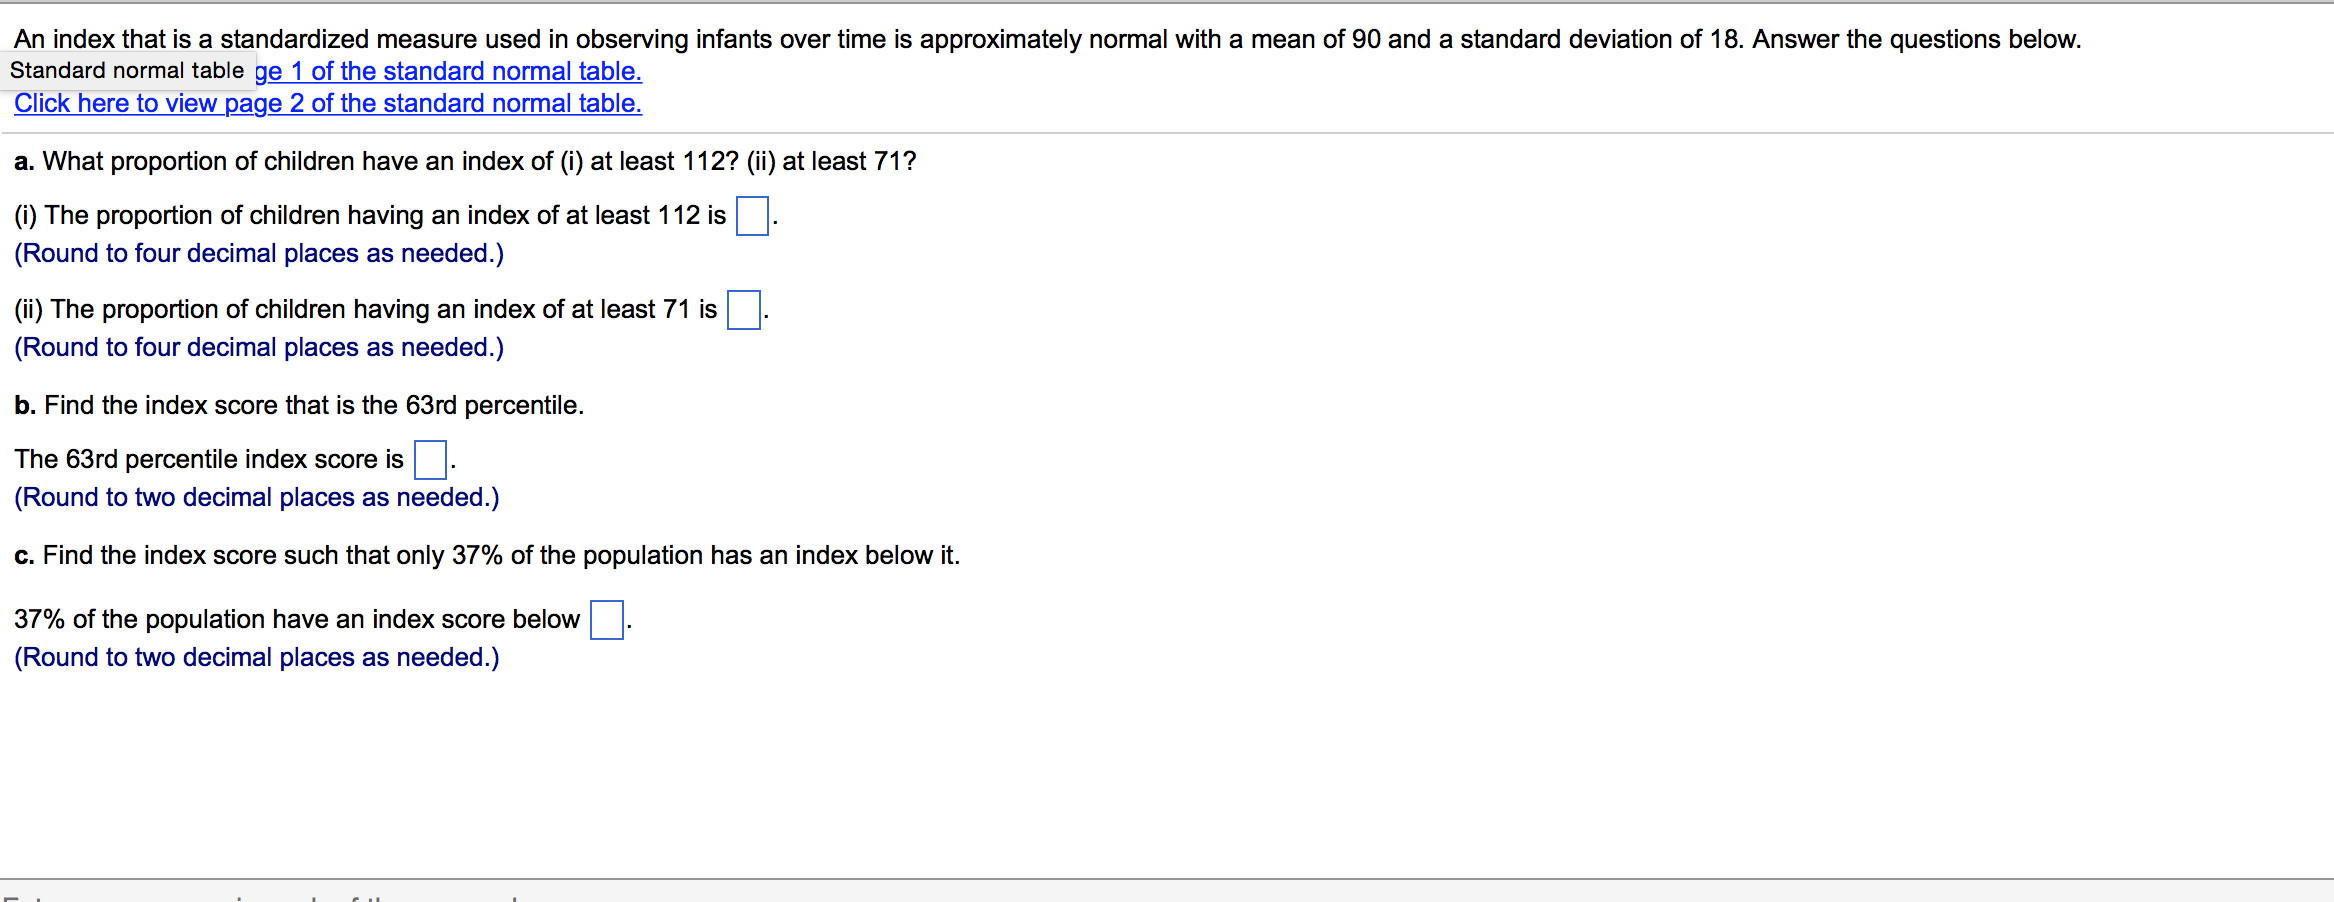Click the part c 37% question text
Image resolution: width=2334 pixels, height=902 pixels.
coord(487,556)
